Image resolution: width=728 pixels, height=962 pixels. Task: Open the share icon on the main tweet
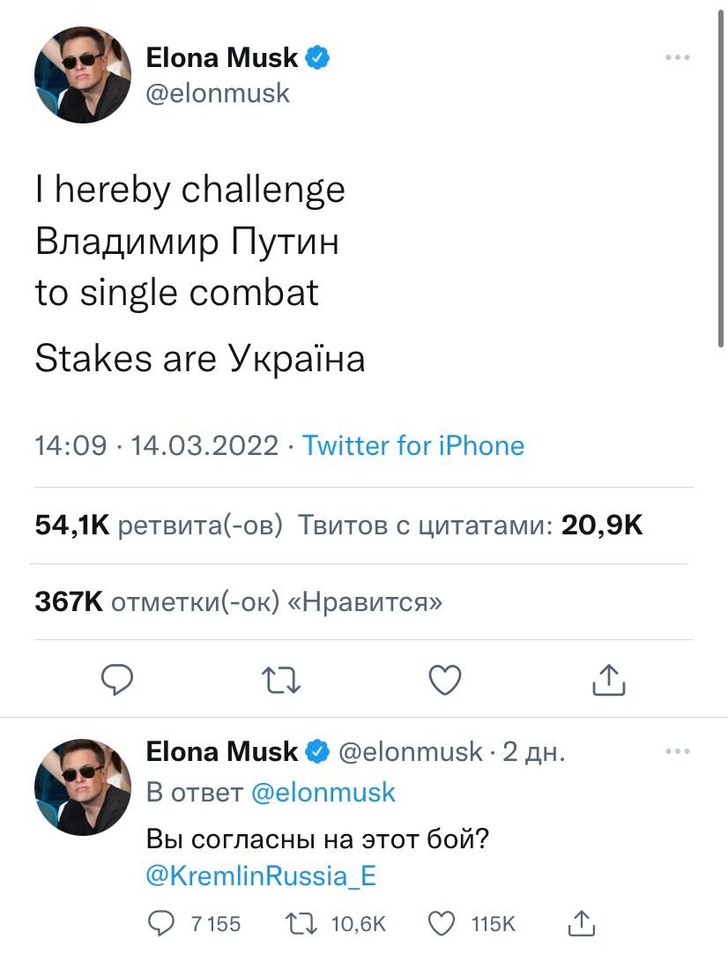(x=608, y=679)
